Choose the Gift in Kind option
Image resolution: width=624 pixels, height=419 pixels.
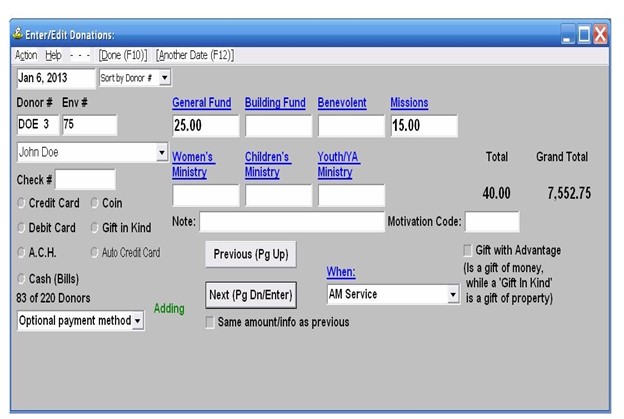[95, 228]
